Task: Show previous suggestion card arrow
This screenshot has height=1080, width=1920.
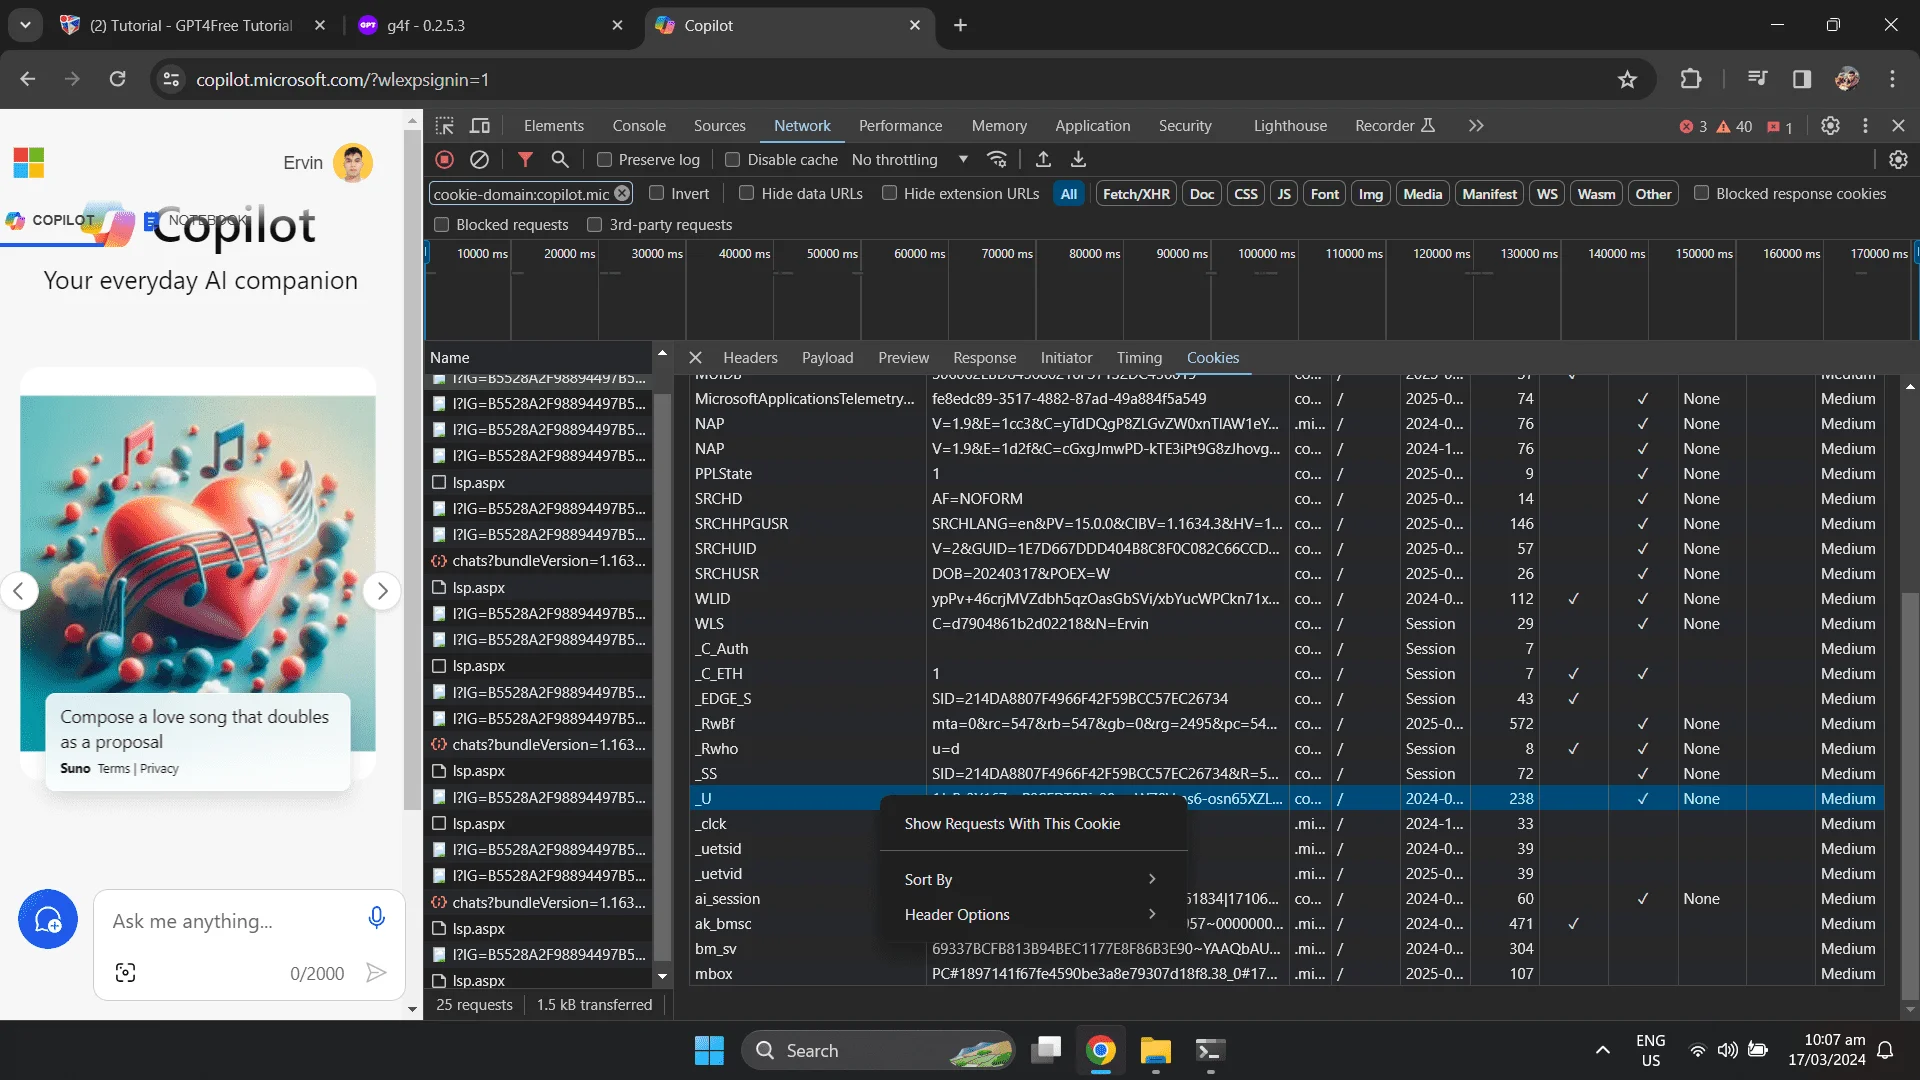Action: pos(19,591)
